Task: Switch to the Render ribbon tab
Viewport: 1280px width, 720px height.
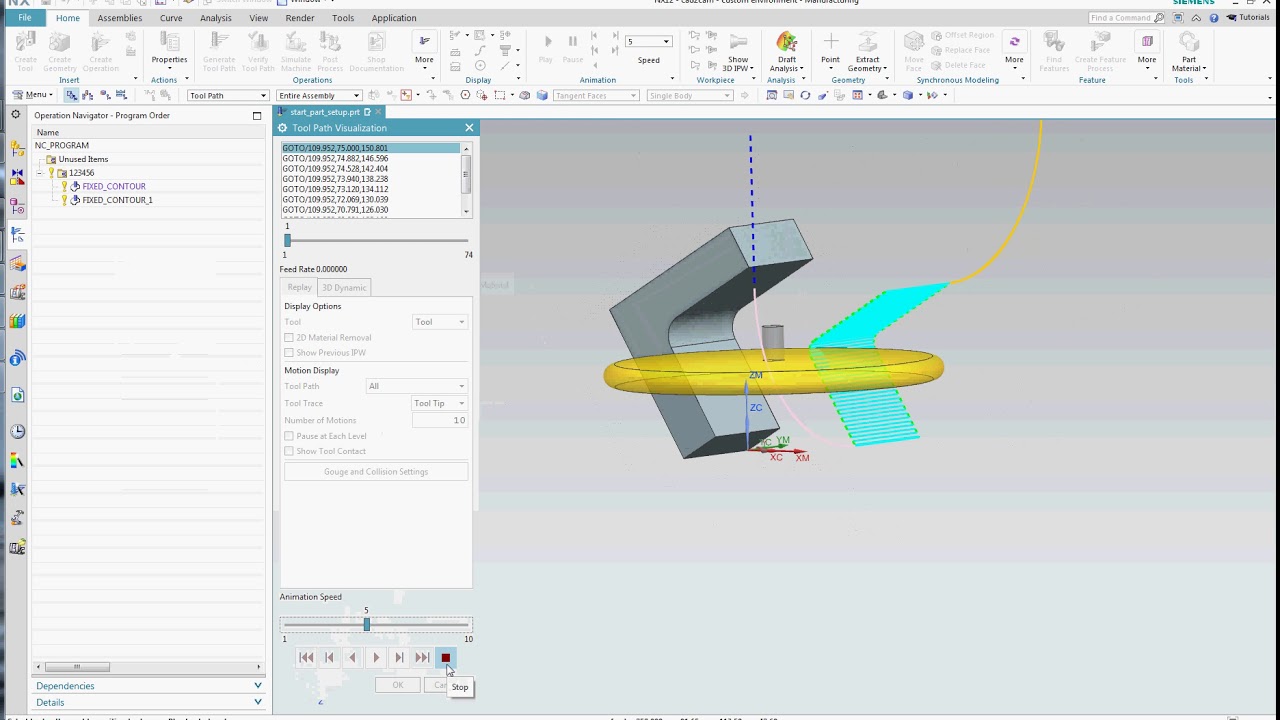Action: pos(300,18)
